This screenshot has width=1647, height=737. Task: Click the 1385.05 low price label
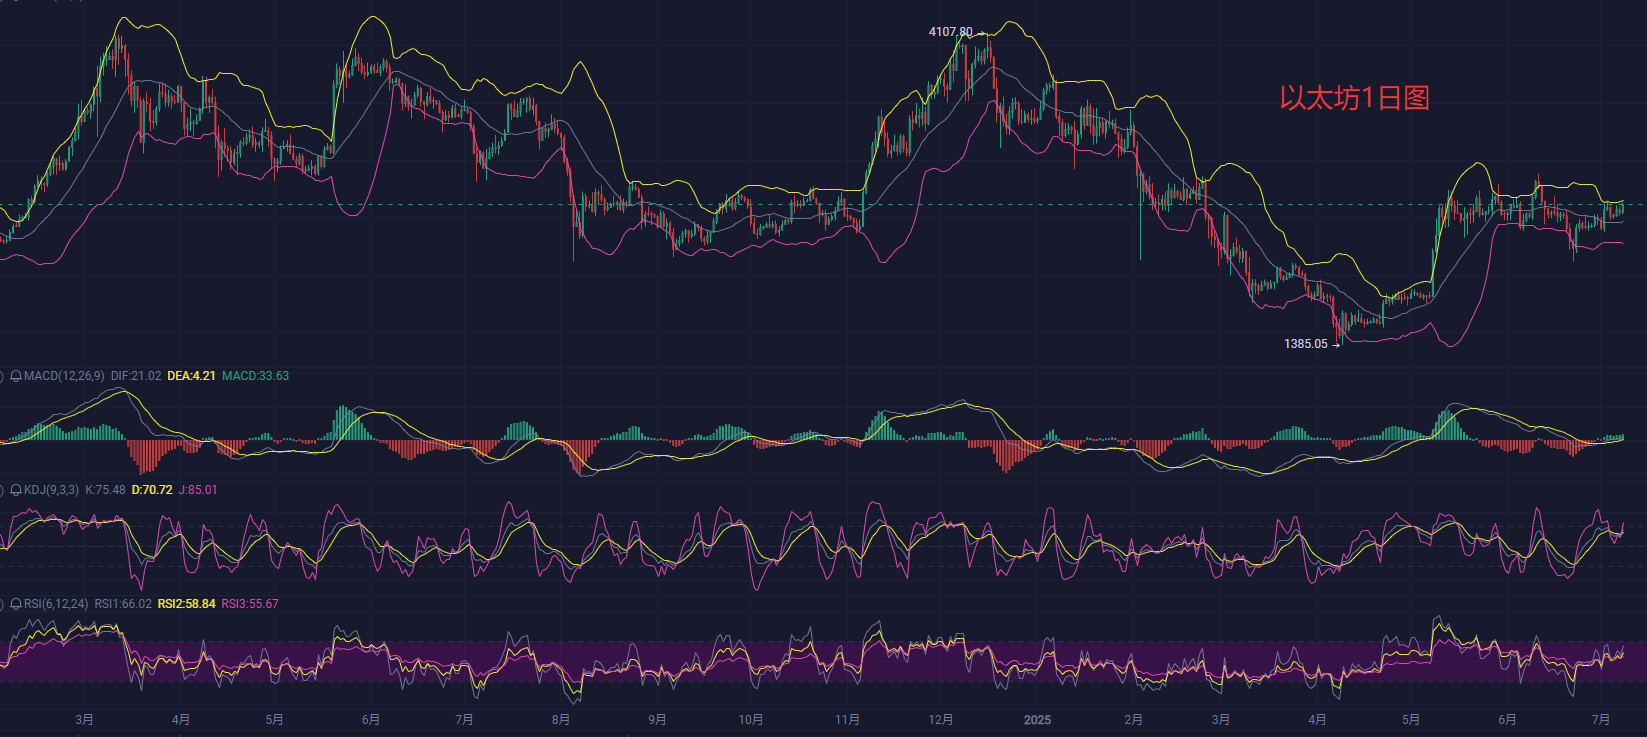point(1306,344)
